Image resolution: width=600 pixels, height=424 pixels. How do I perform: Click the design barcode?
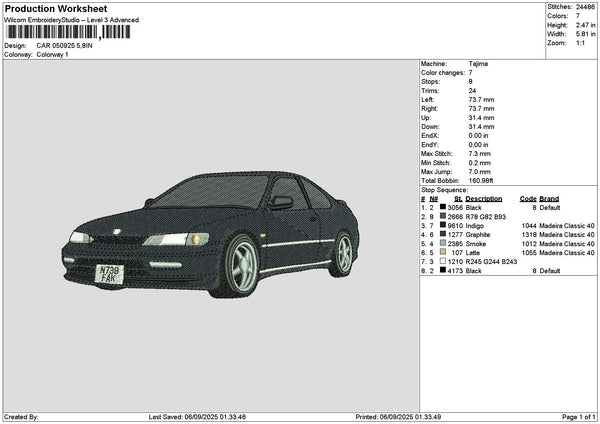click(68, 32)
